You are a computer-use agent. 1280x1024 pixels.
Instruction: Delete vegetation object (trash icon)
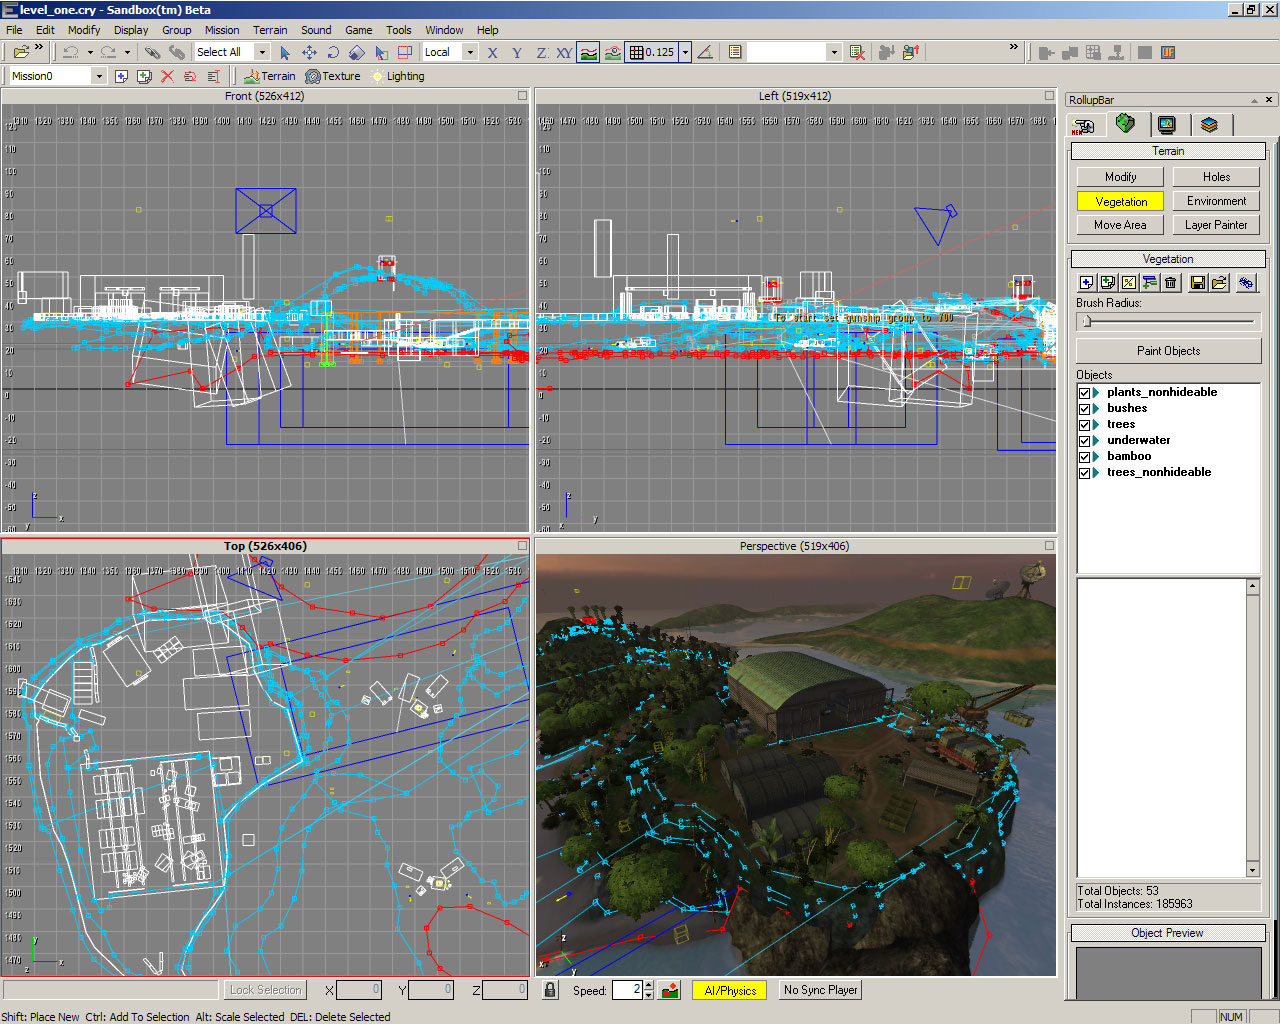click(1170, 283)
